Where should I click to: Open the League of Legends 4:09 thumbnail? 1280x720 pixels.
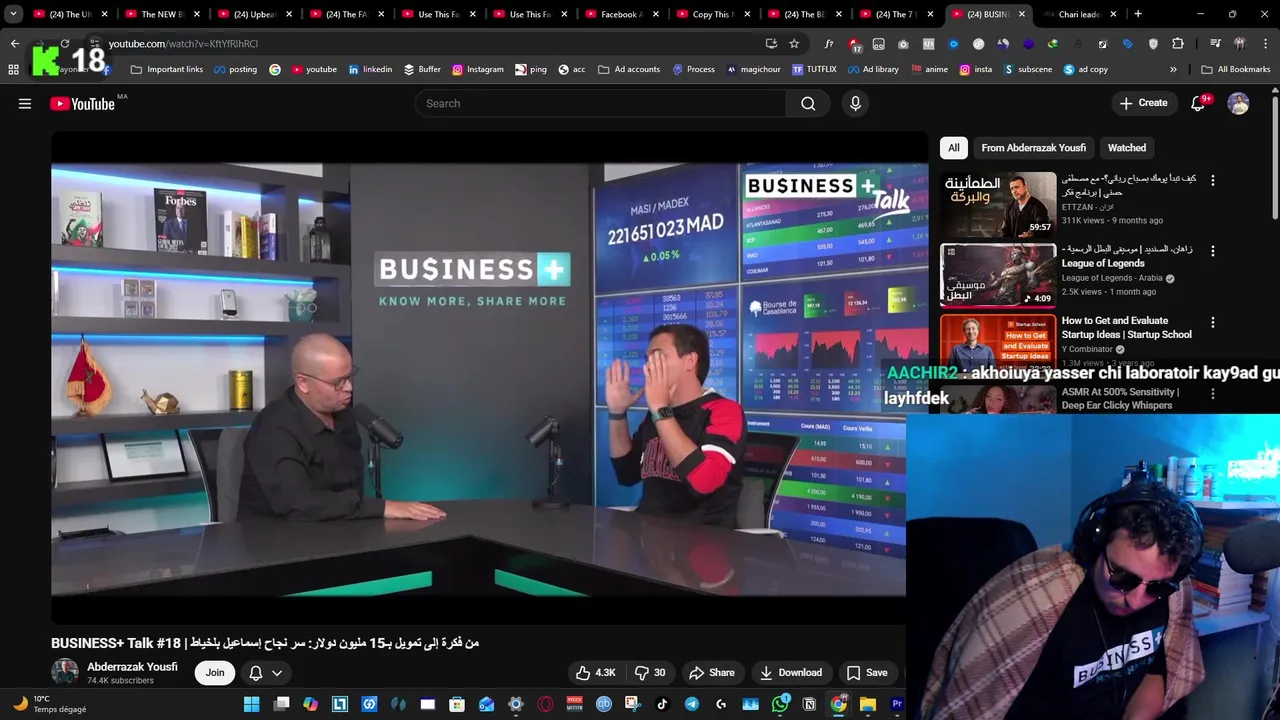coord(998,275)
